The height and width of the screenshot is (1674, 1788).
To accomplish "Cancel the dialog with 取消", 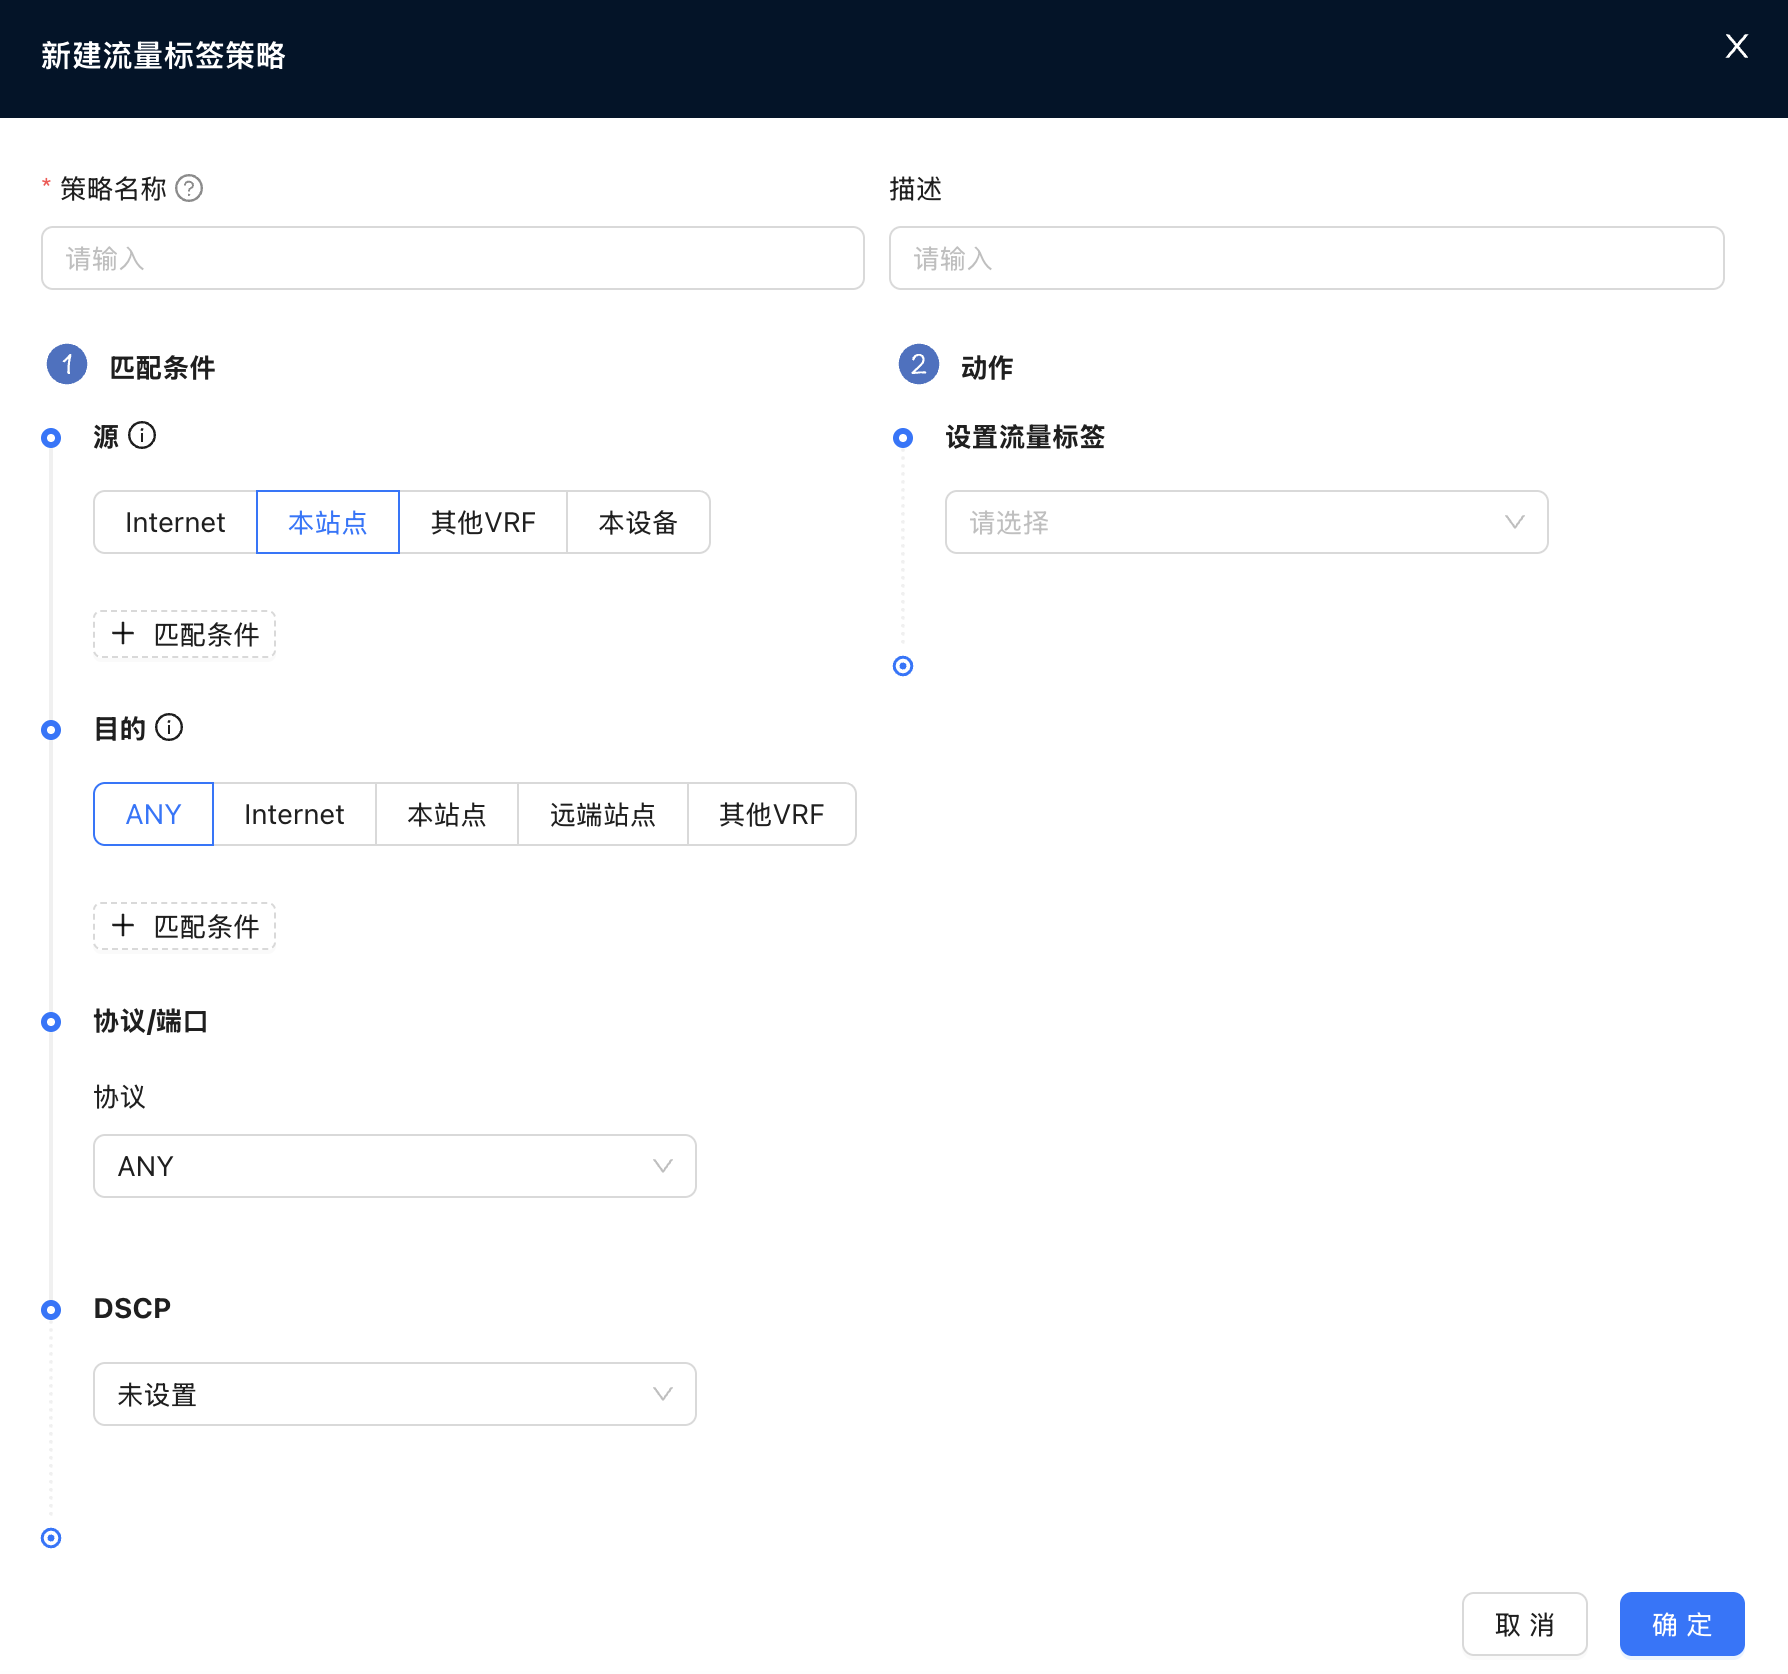I will (x=1524, y=1624).
